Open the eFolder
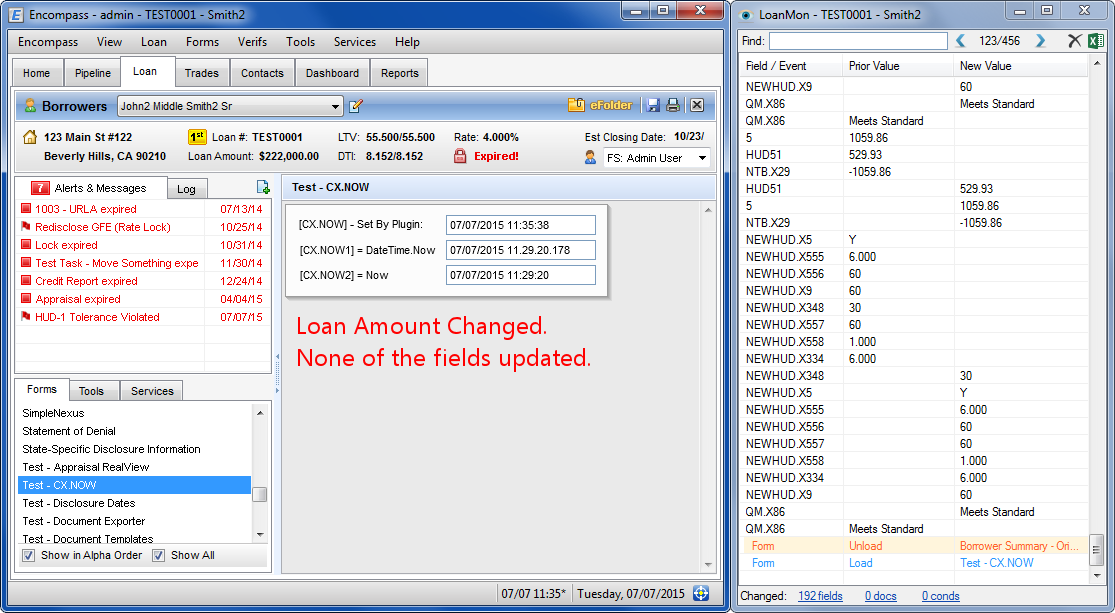This screenshot has width=1115, height=613. click(x=600, y=105)
